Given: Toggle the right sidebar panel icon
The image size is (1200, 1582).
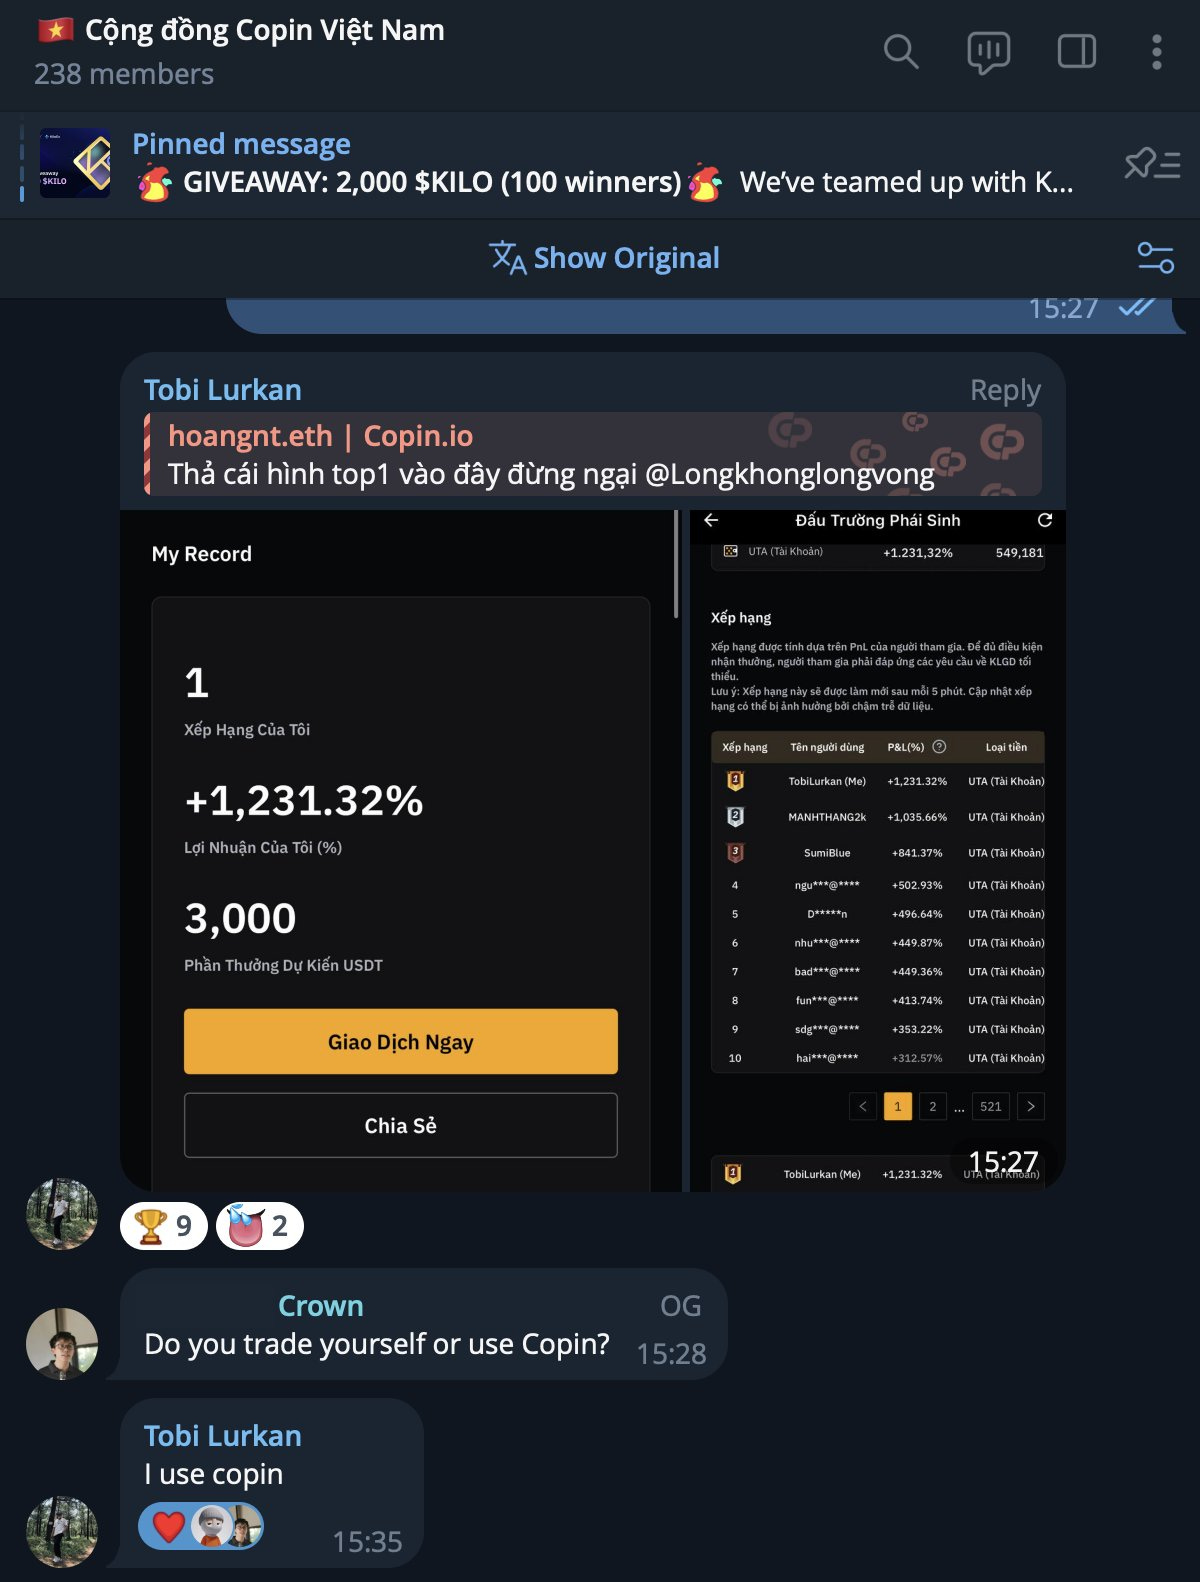Looking at the screenshot, I should 1077,52.
